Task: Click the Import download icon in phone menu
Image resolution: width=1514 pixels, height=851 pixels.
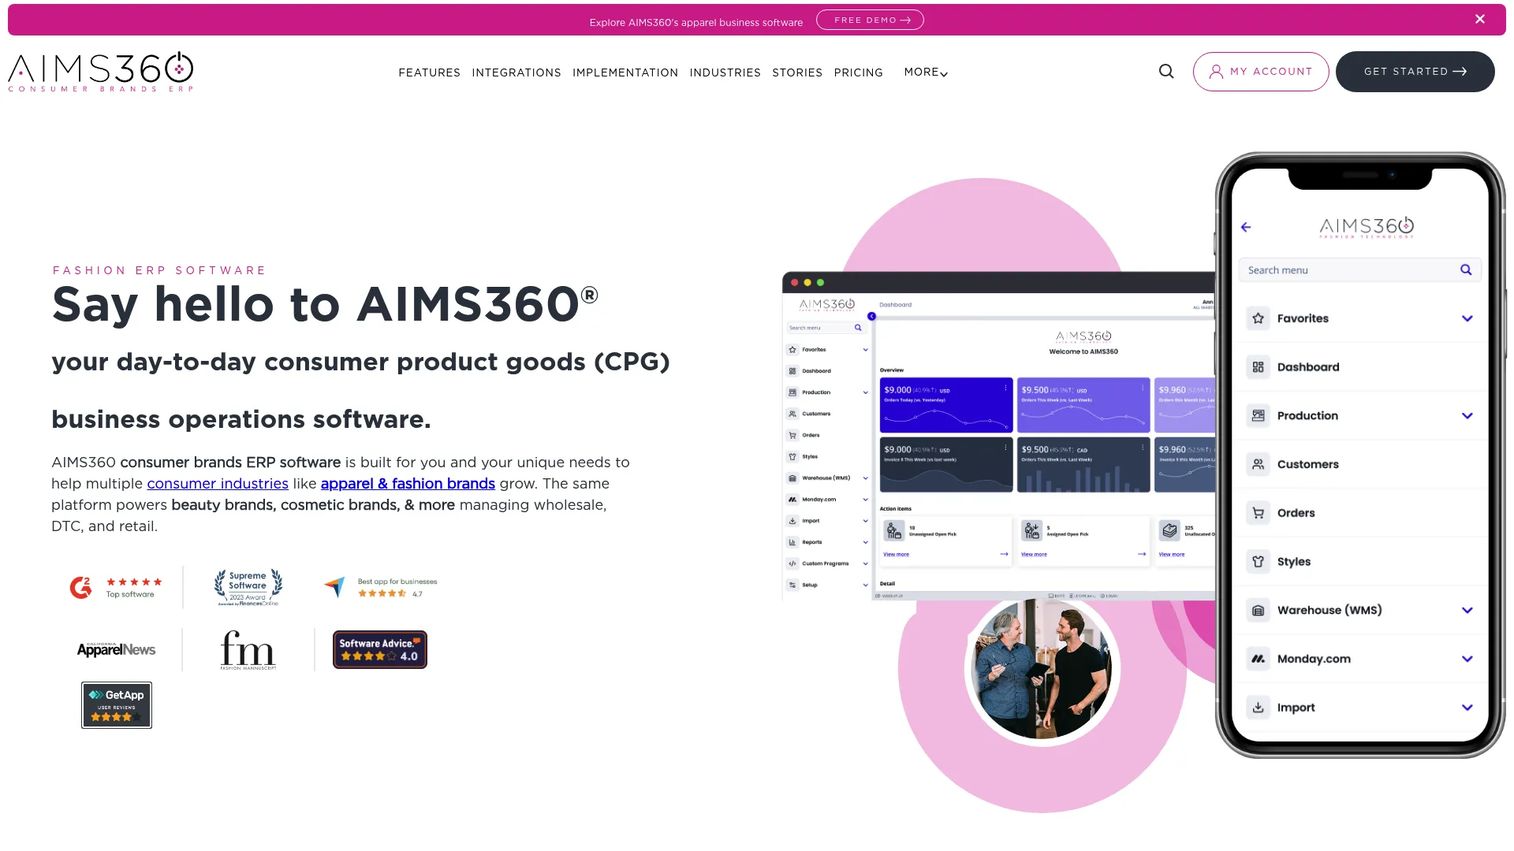Action: (1258, 707)
